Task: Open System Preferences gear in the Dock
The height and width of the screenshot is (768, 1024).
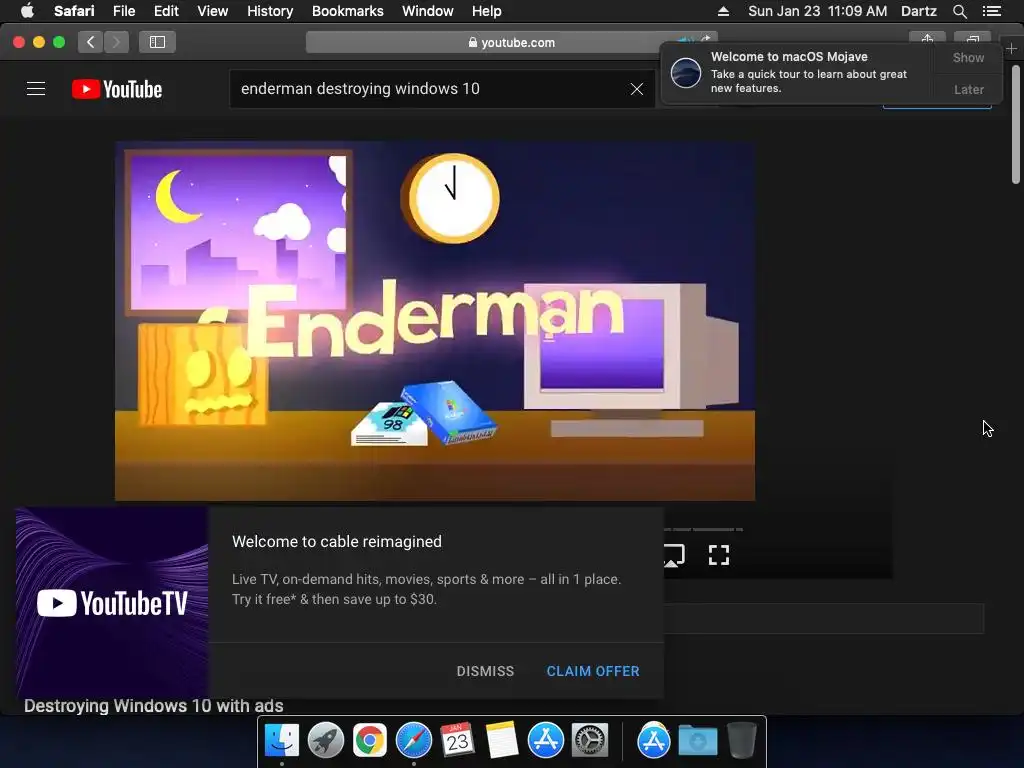Action: (x=590, y=740)
